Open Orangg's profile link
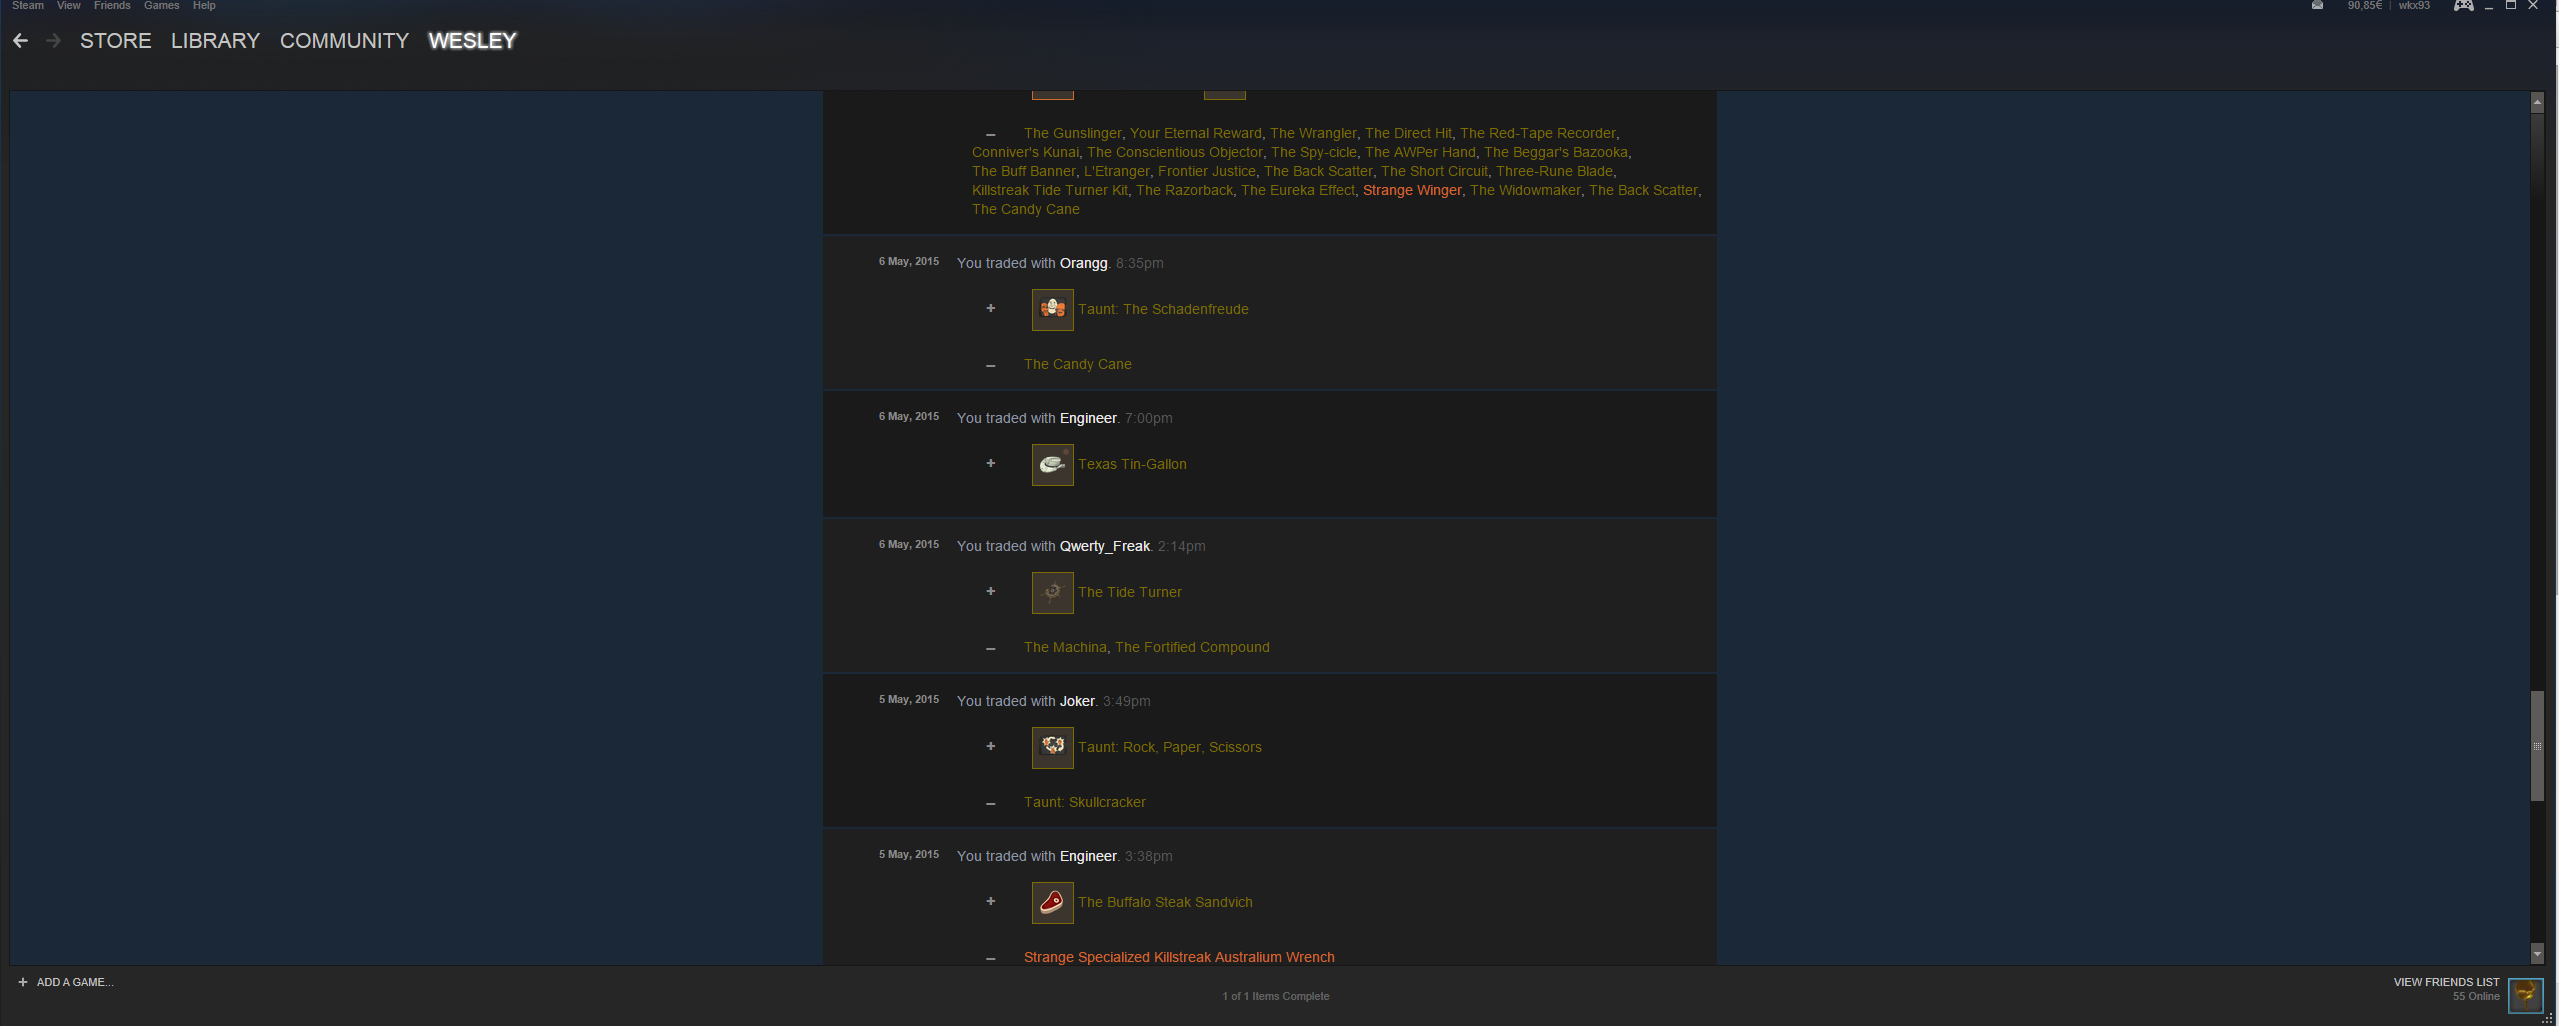2559x1026 pixels. (x=1083, y=263)
